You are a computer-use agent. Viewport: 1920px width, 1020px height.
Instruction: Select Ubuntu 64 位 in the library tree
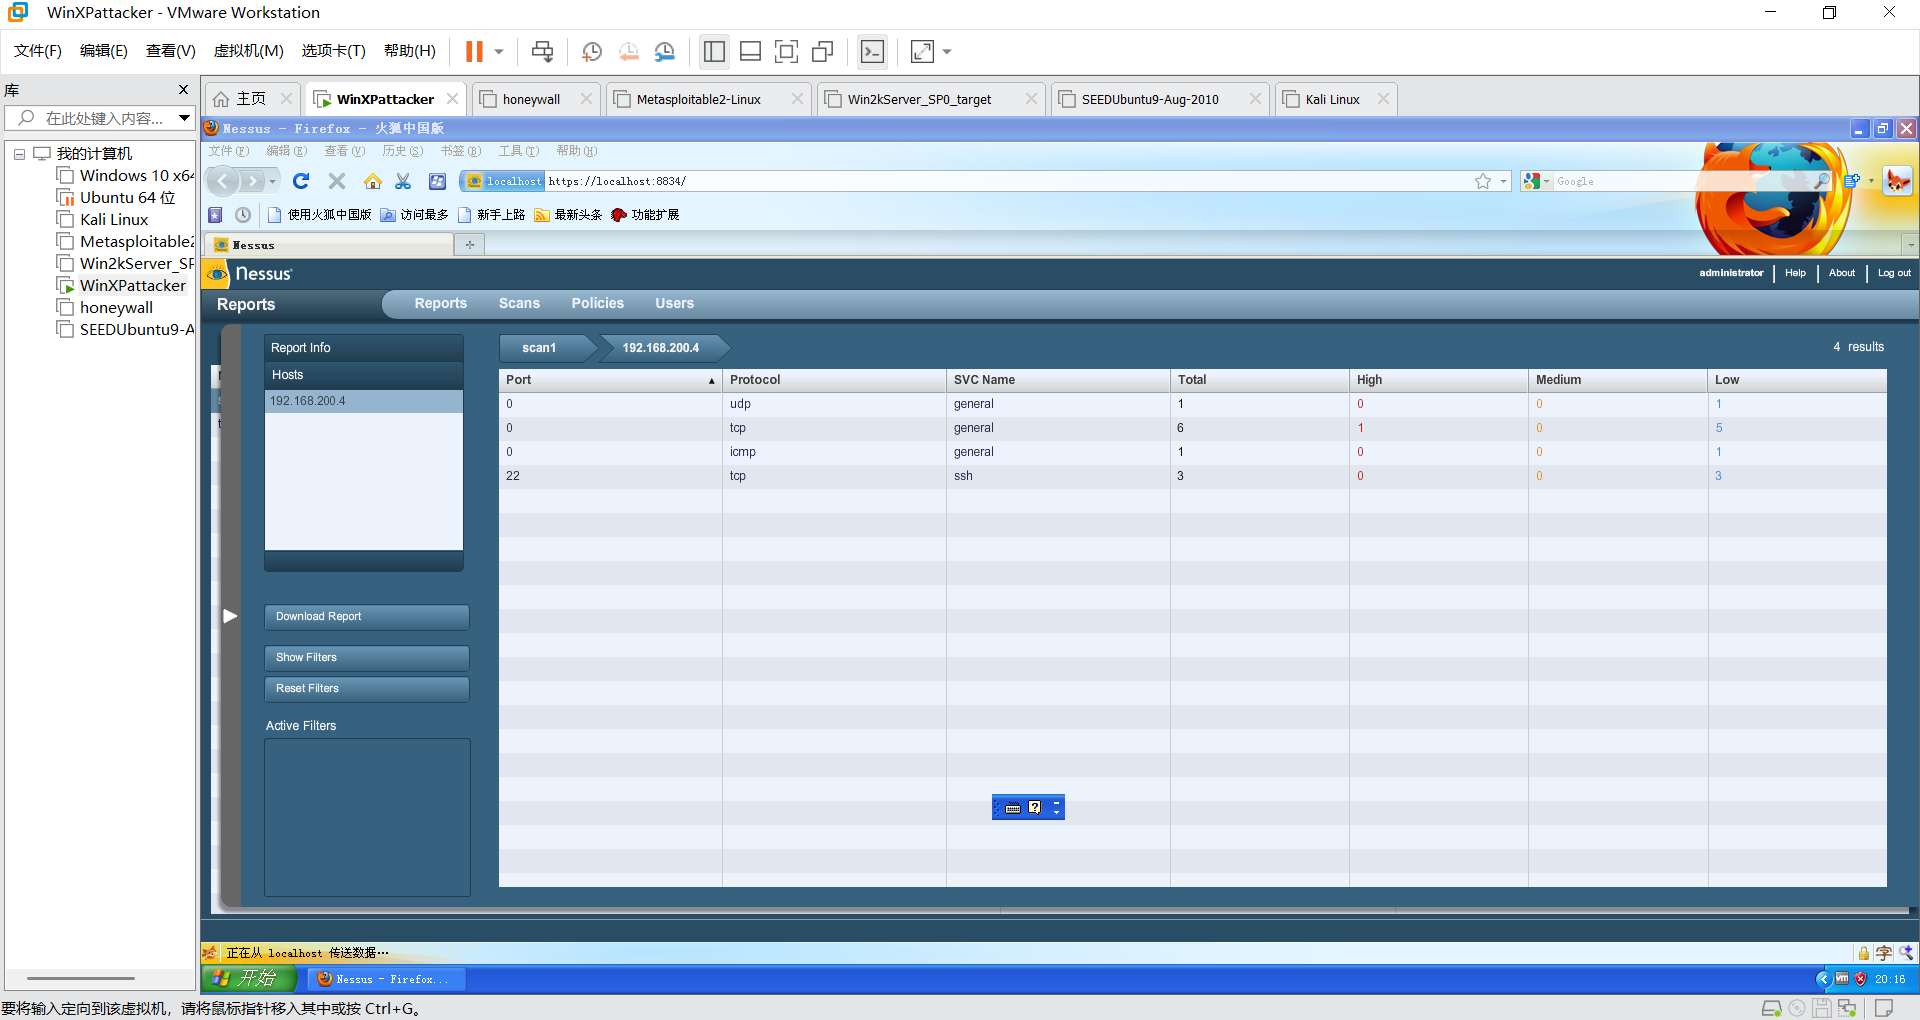pos(128,198)
